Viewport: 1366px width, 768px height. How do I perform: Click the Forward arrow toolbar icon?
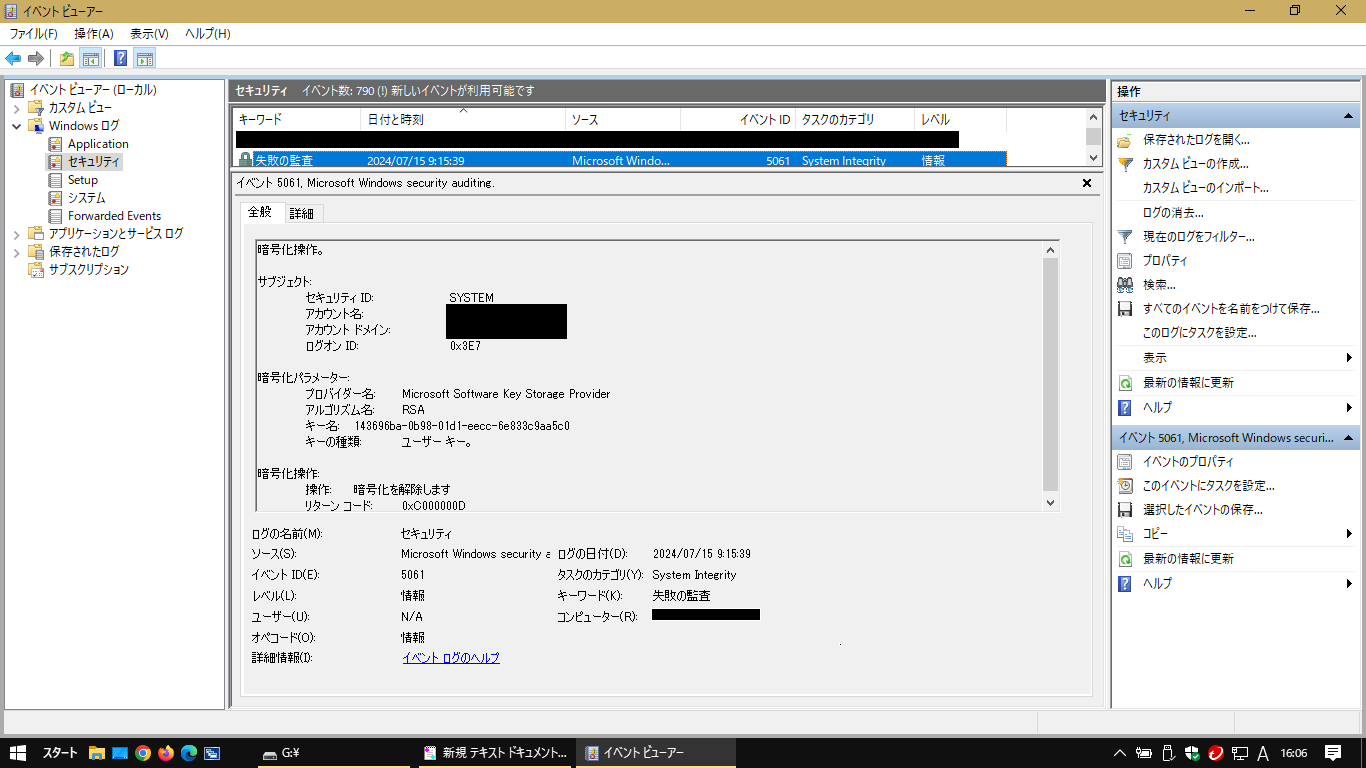pos(36,58)
